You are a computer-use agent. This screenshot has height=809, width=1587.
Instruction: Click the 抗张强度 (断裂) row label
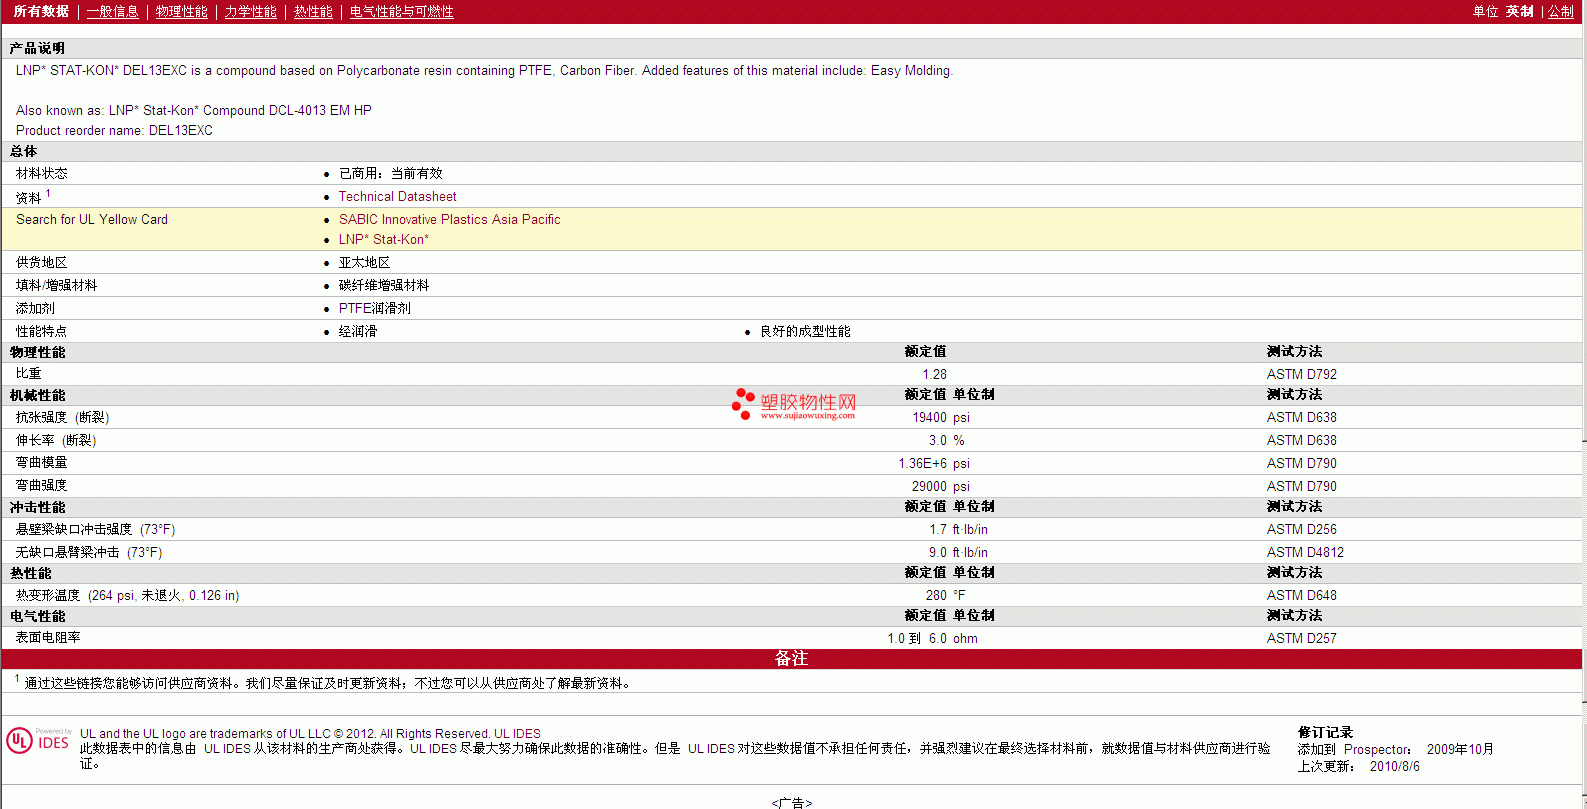[x=63, y=418]
